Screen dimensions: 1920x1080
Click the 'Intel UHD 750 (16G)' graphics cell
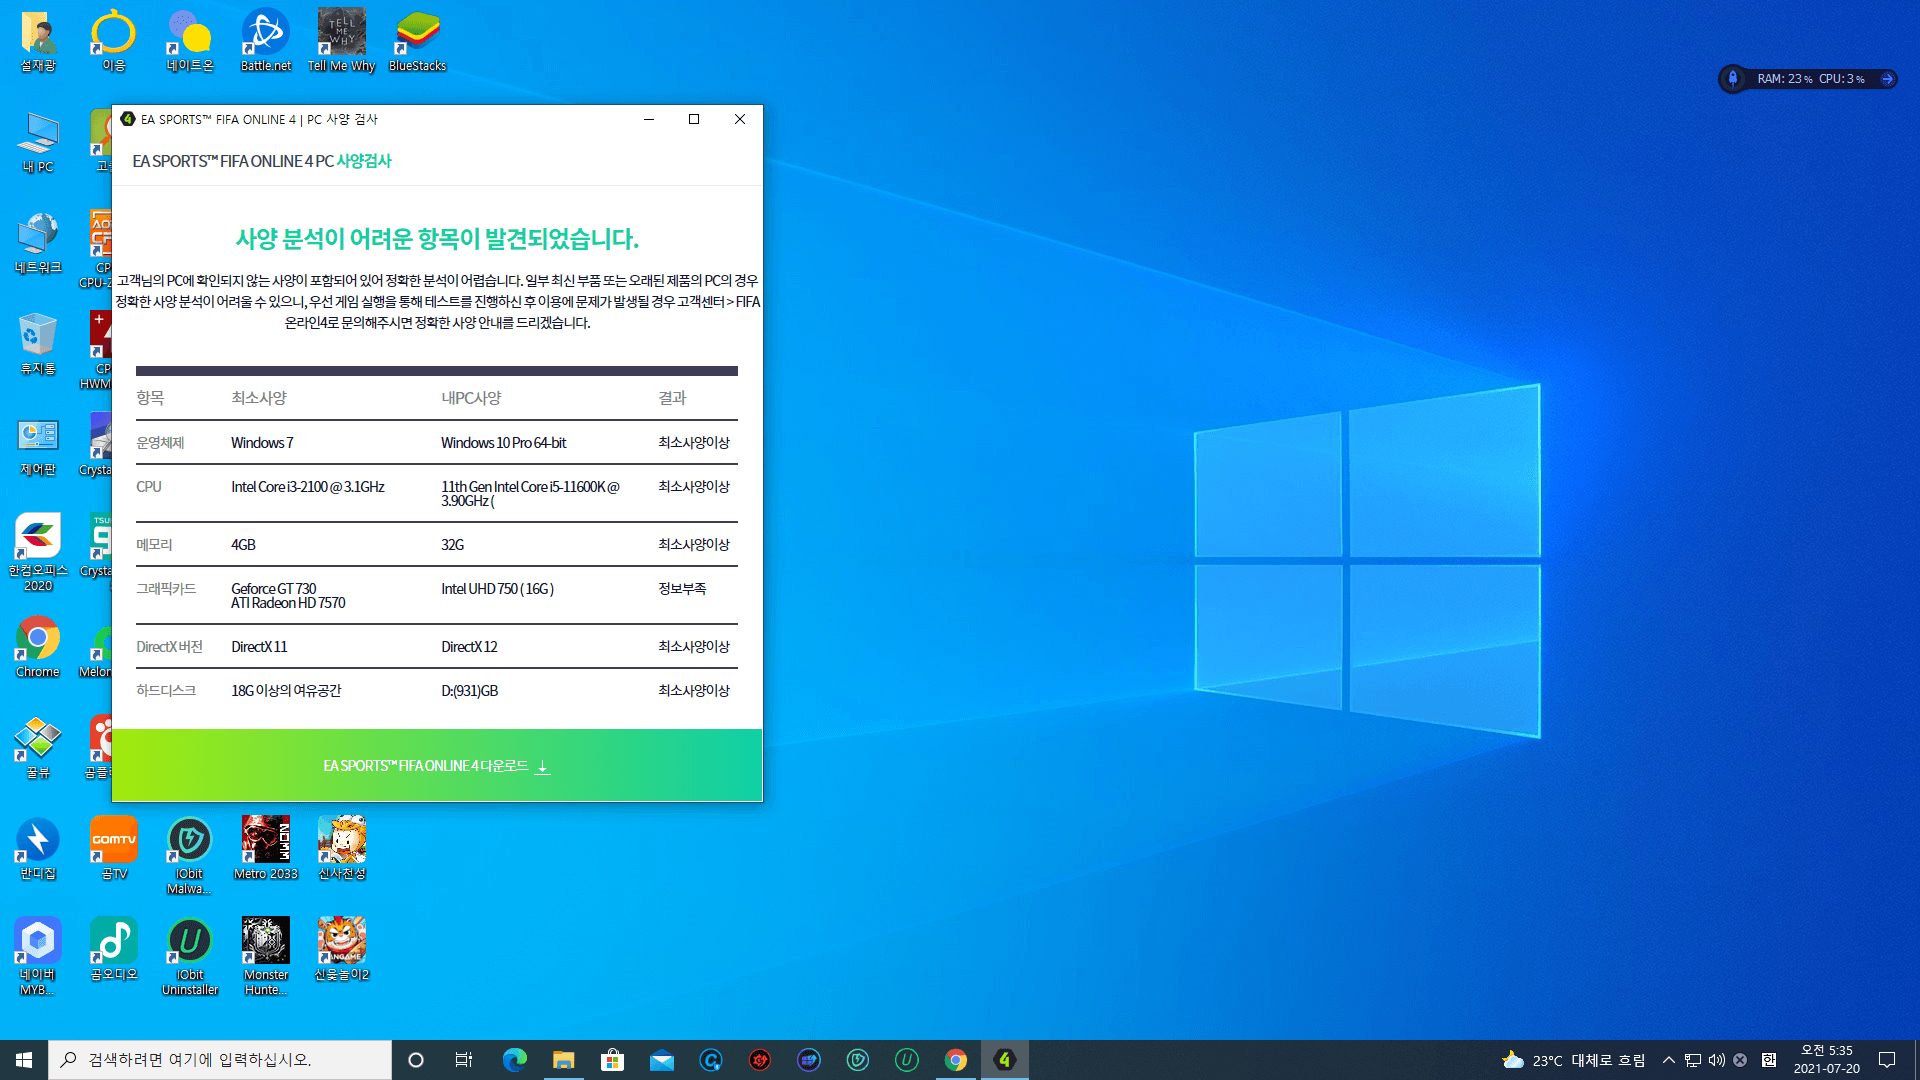[498, 589]
